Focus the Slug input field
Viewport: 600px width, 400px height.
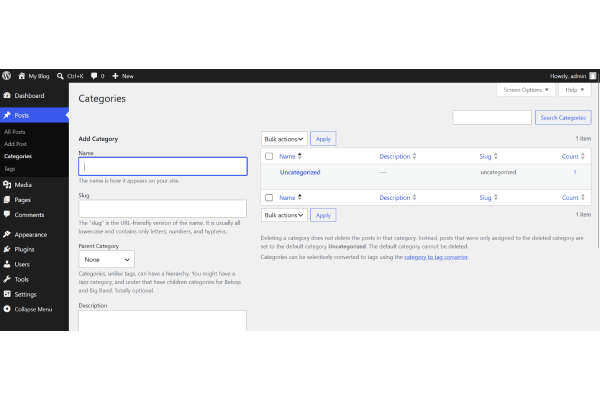coord(163,209)
